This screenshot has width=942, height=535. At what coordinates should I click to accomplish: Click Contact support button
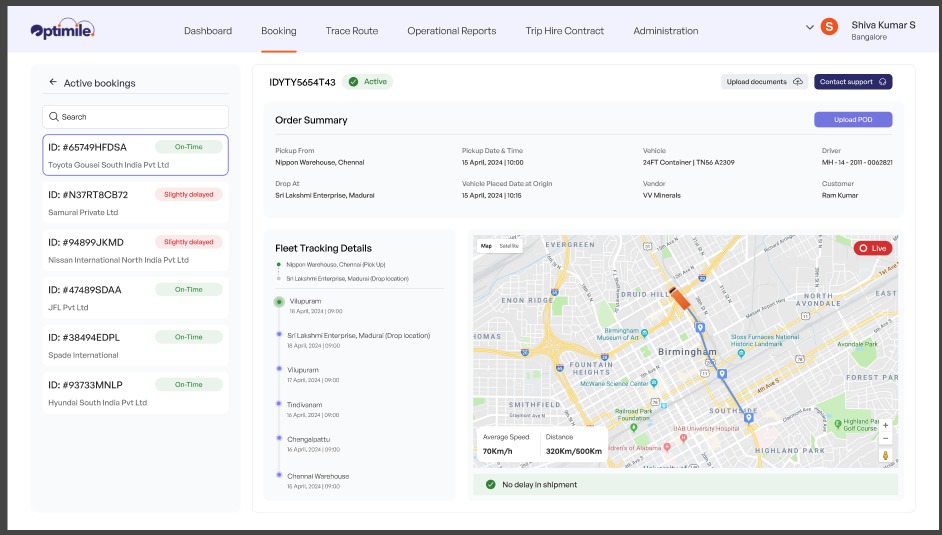coord(853,82)
